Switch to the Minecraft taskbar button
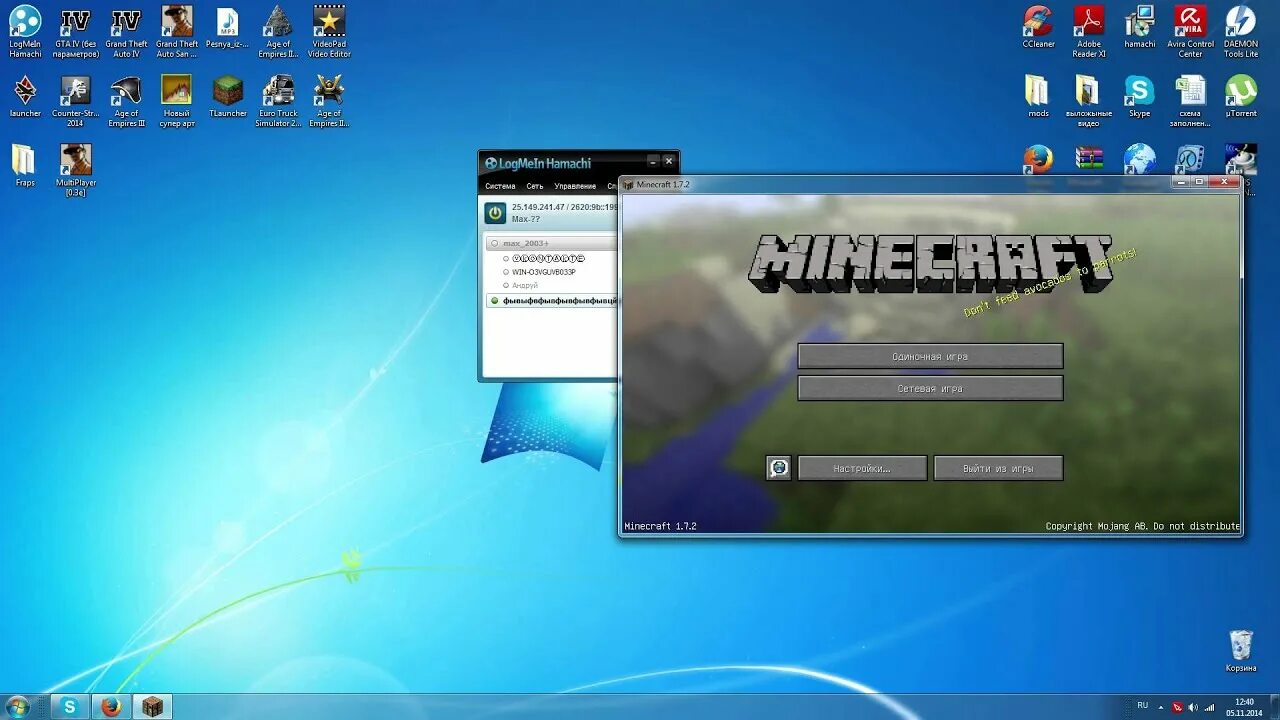The image size is (1280, 720). 152,706
